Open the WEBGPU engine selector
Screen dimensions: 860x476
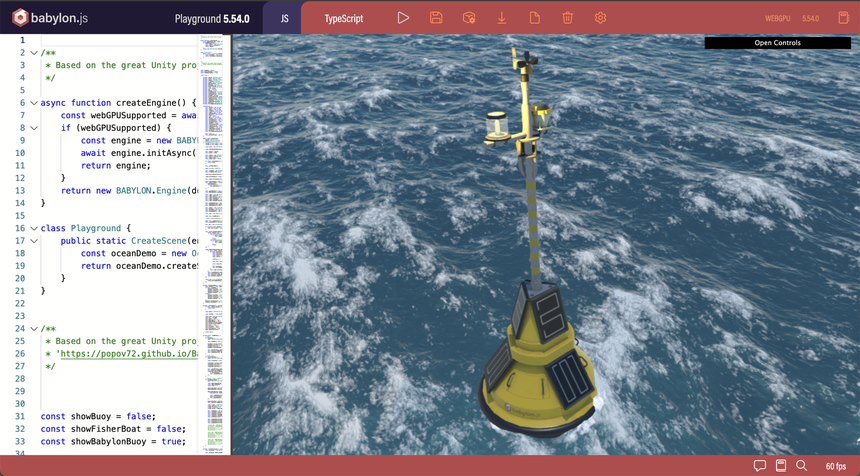pyautogui.click(x=780, y=18)
